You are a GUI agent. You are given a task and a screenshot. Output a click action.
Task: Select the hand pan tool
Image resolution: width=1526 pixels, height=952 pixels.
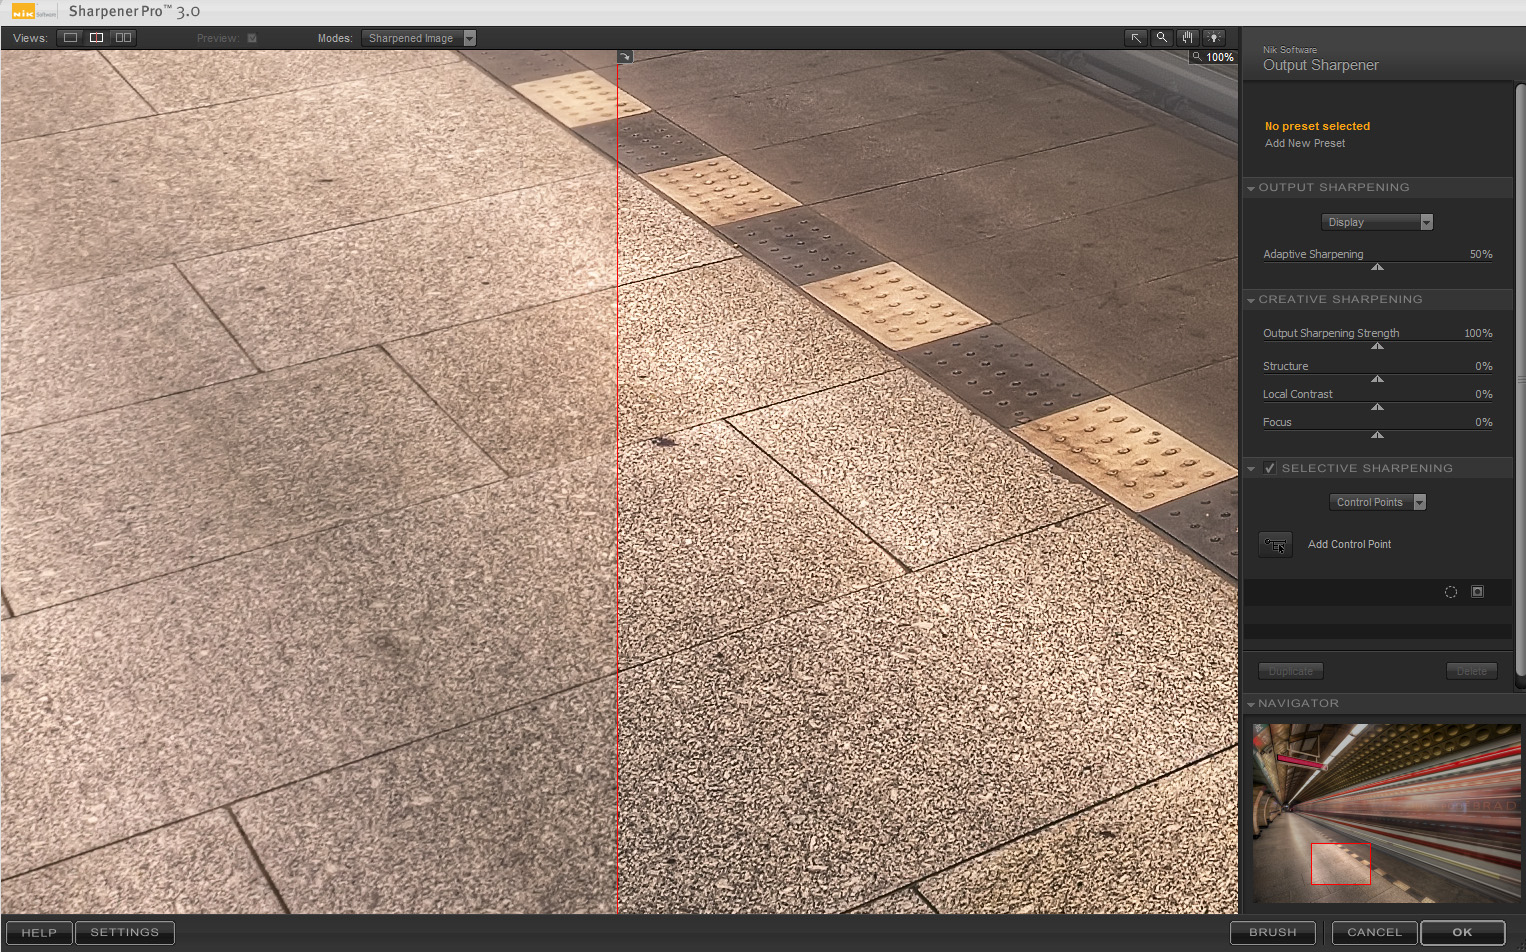click(x=1187, y=38)
